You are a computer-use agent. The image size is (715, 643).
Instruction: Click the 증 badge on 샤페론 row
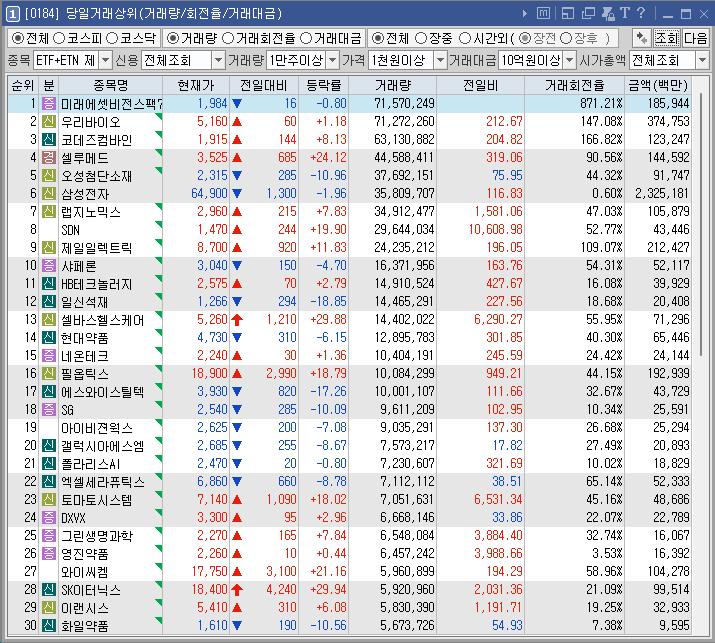click(x=49, y=265)
